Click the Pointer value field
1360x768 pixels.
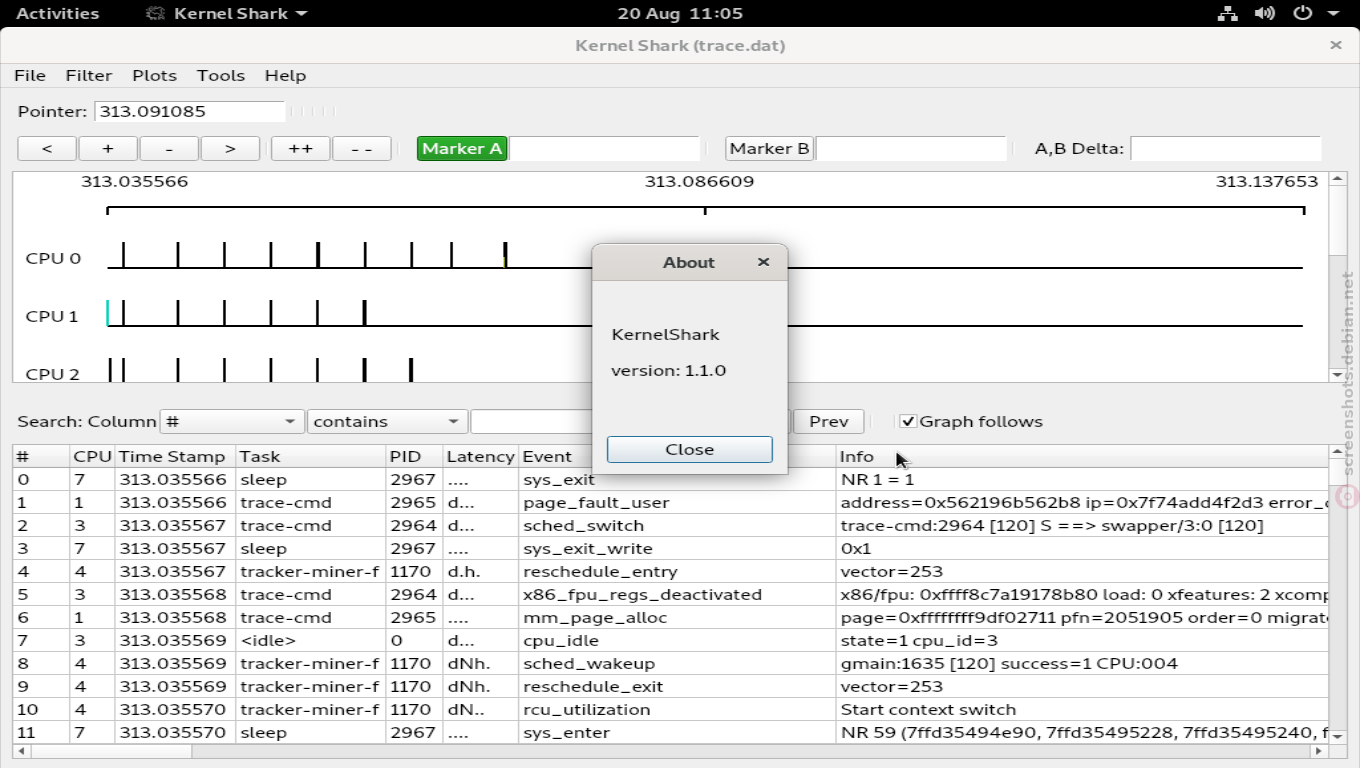190,111
